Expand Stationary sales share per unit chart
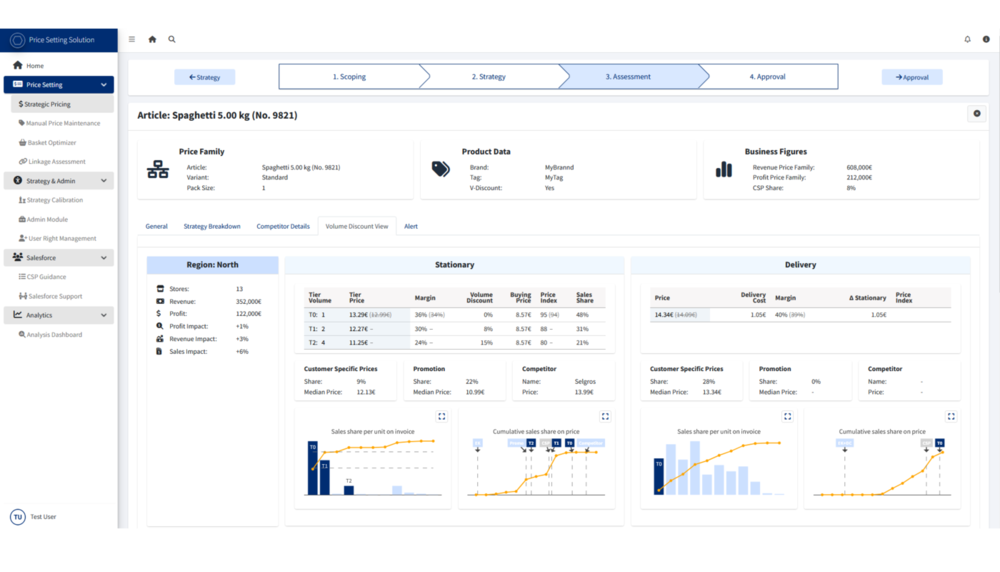The height and width of the screenshot is (572, 1000). click(441, 416)
